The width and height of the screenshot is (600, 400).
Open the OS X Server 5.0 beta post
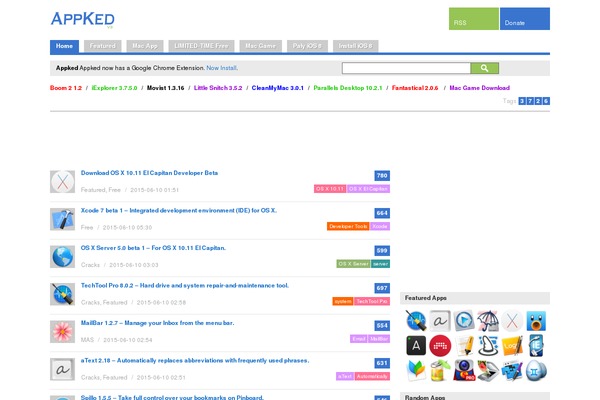tap(153, 248)
